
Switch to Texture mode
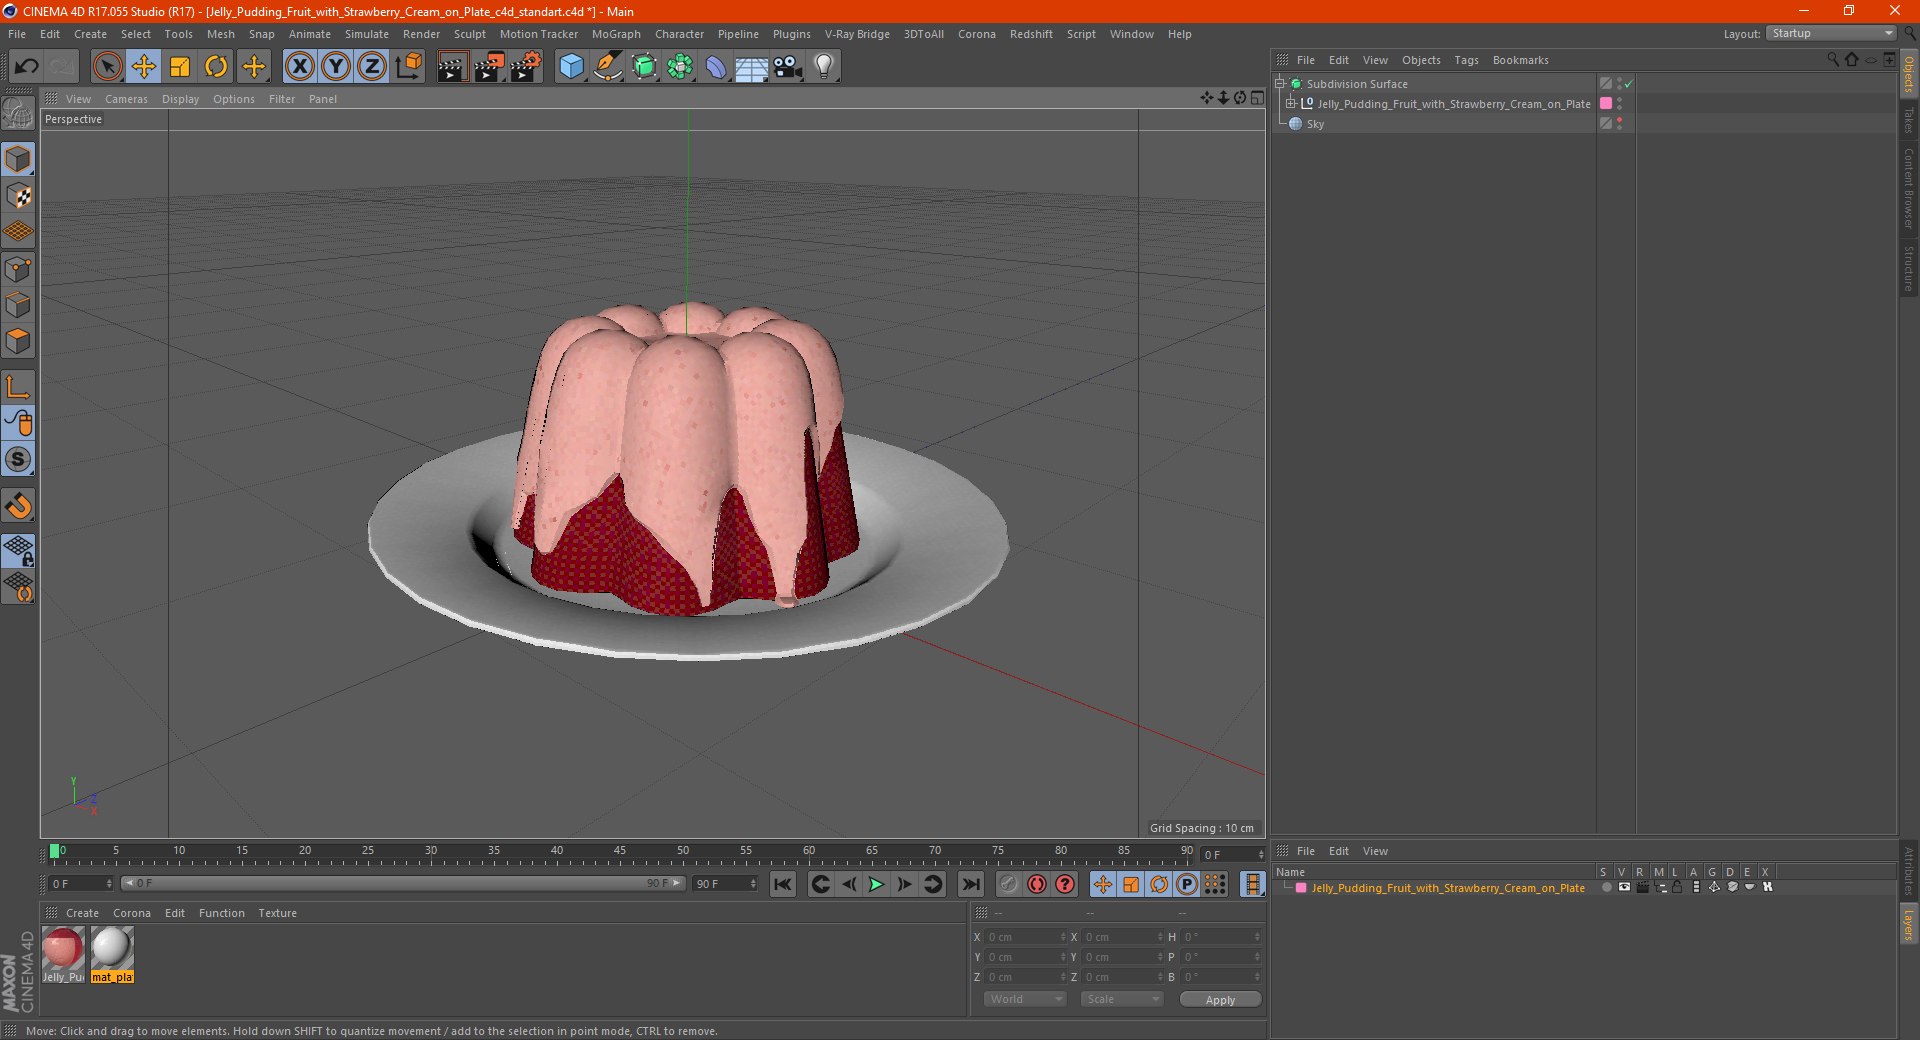pos(19,196)
